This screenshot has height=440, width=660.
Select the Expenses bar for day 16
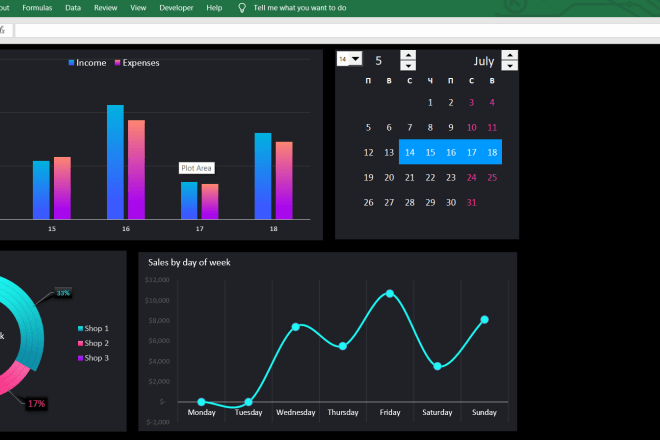point(136,170)
